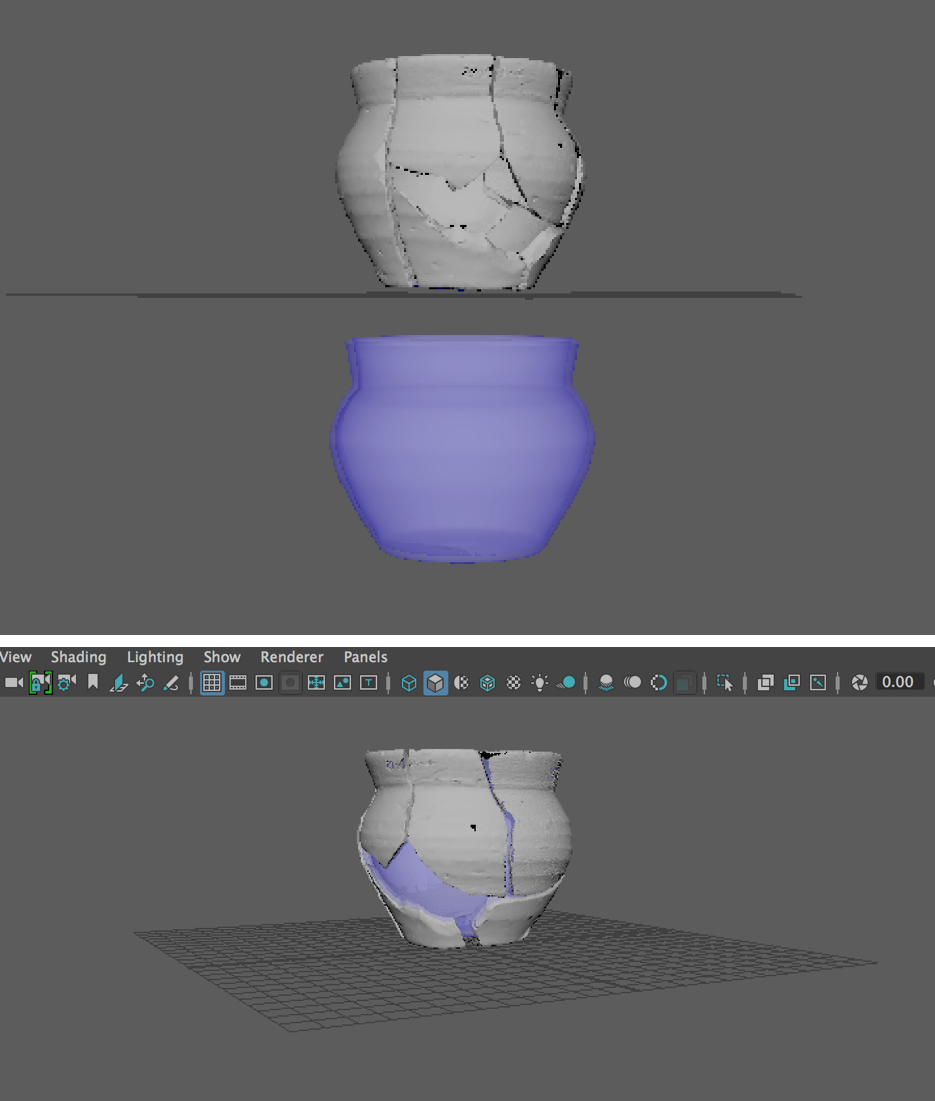Click the Use All Lights bulb icon
Viewport: 935px width, 1101px height.
tap(540, 683)
